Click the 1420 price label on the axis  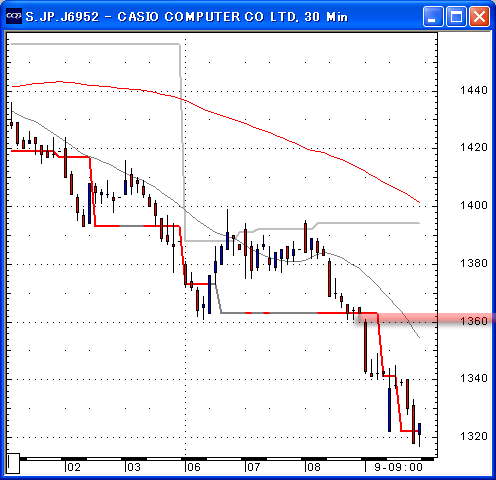(x=474, y=147)
